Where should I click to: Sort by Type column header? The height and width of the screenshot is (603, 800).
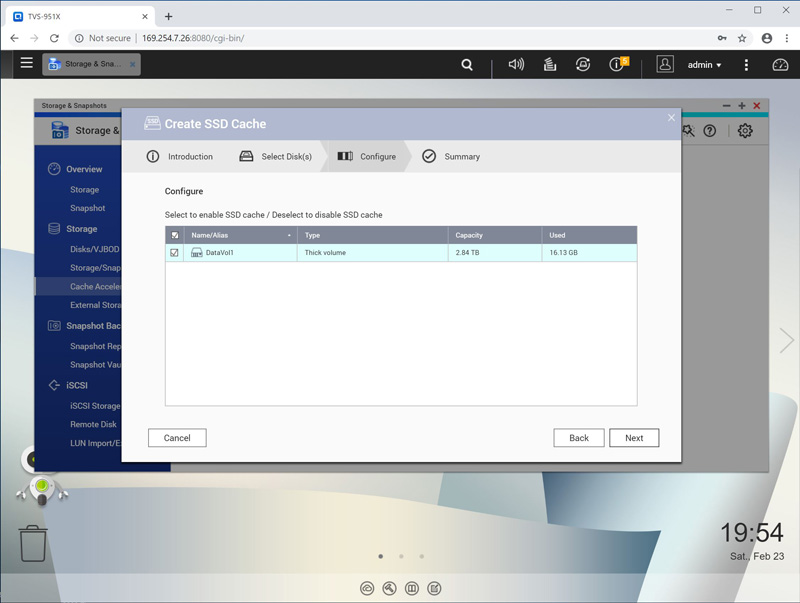[x=372, y=235]
